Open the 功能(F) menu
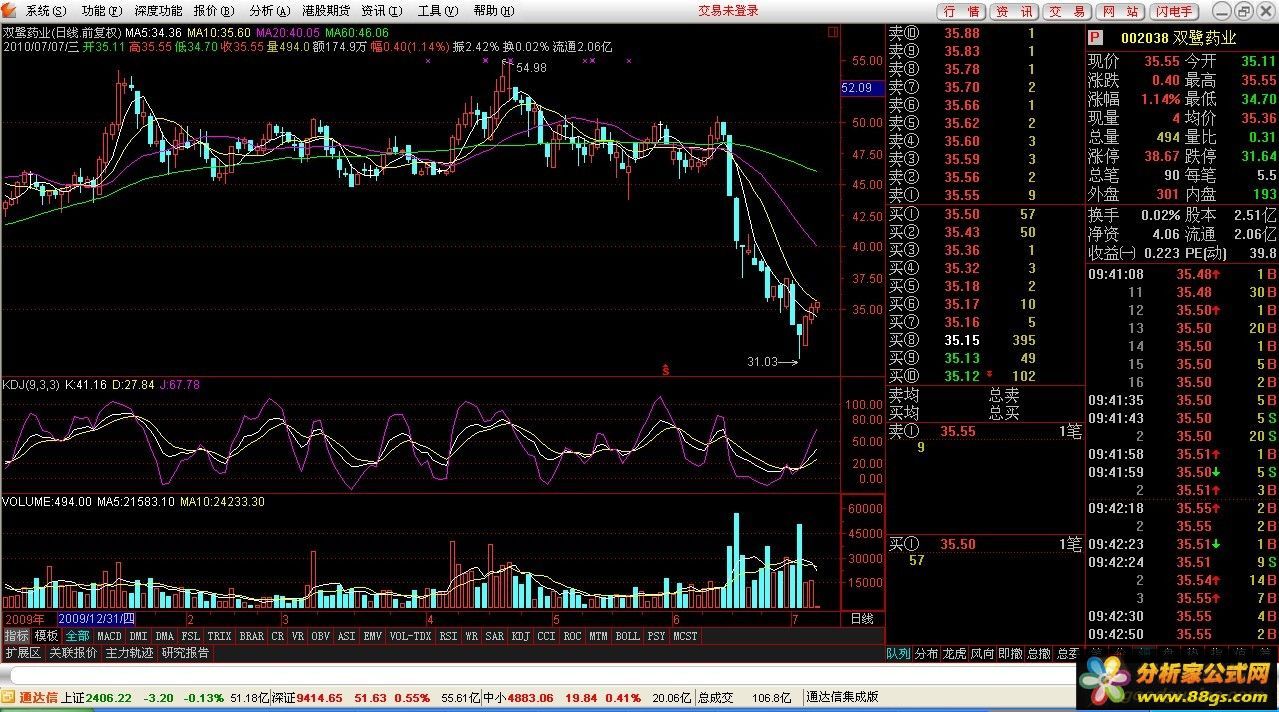Screen dimensions: 1279x712 click(102, 11)
